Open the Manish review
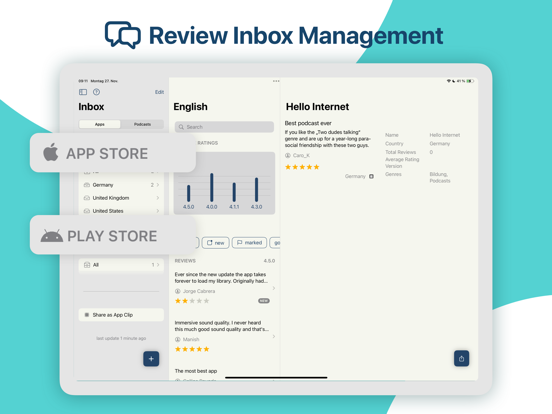Image resolution: width=552 pixels, height=414 pixels. pos(225,336)
